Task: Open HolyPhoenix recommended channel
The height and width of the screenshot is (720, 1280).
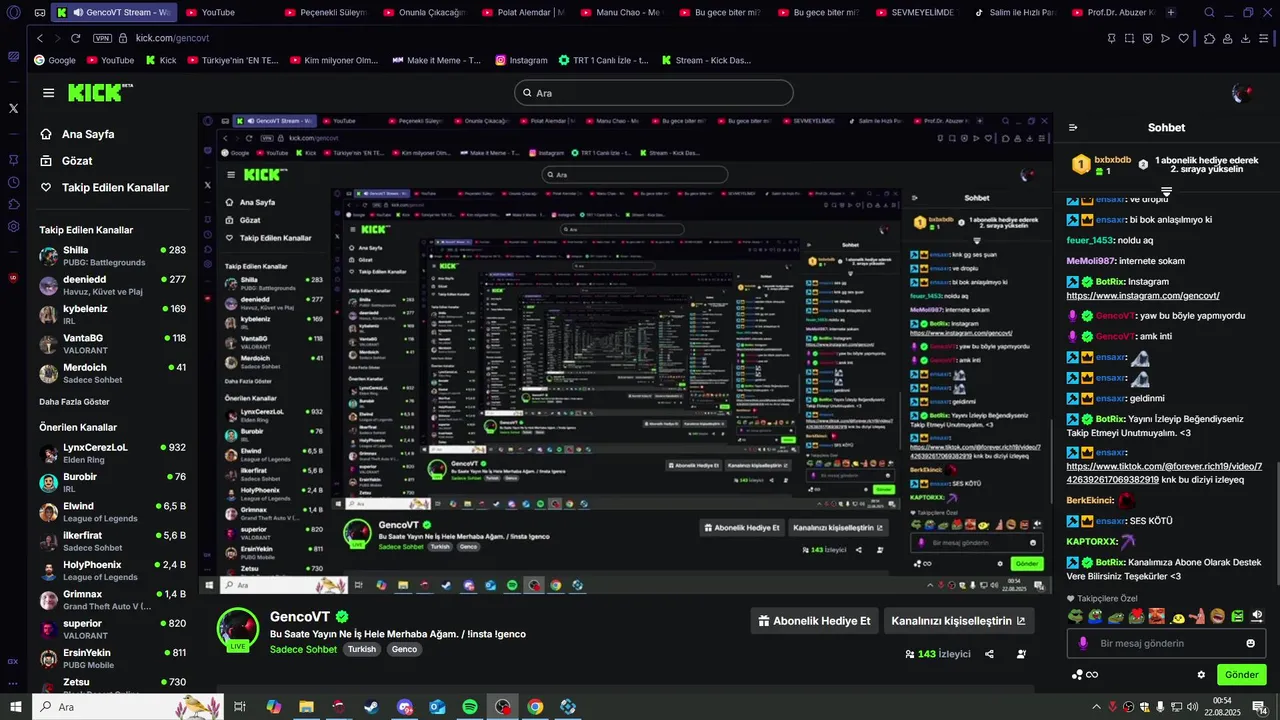Action: click(x=112, y=570)
